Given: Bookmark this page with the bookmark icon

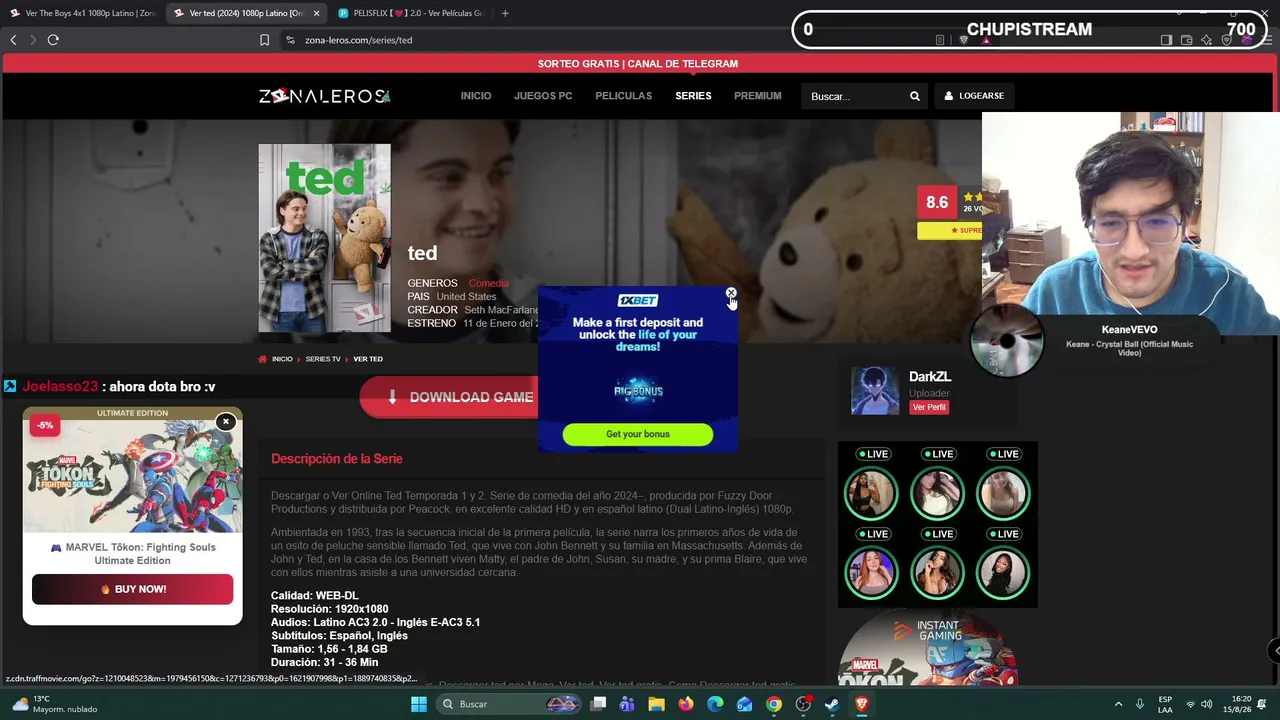Looking at the screenshot, I should tap(264, 40).
